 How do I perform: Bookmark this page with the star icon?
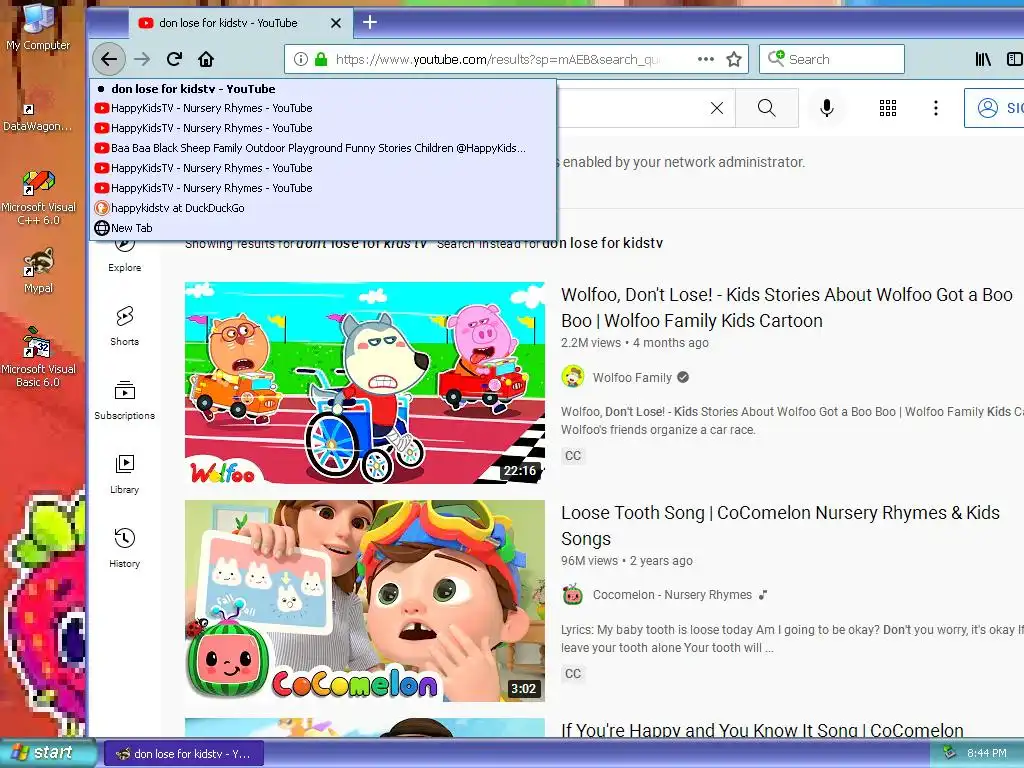734,59
